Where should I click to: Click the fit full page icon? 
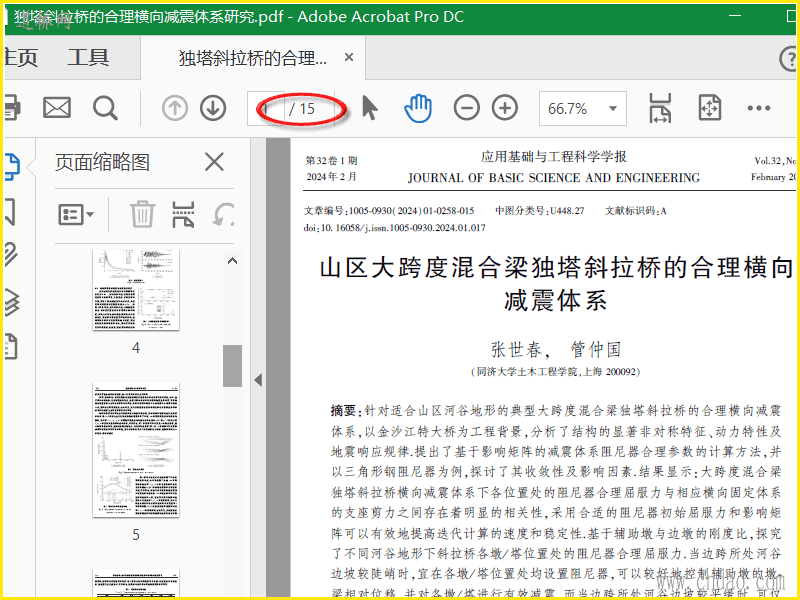click(x=710, y=108)
